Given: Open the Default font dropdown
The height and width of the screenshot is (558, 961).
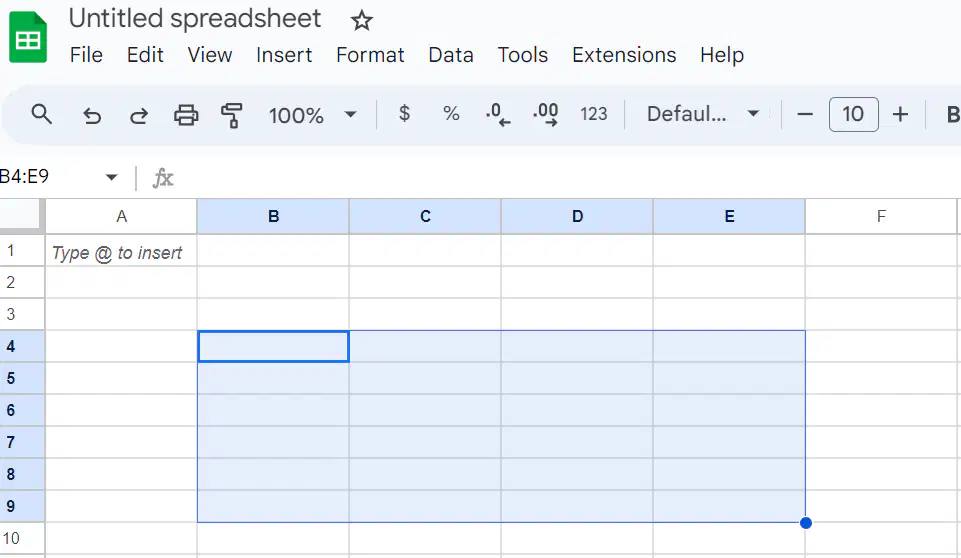Looking at the screenshot, I should (703, 114).
